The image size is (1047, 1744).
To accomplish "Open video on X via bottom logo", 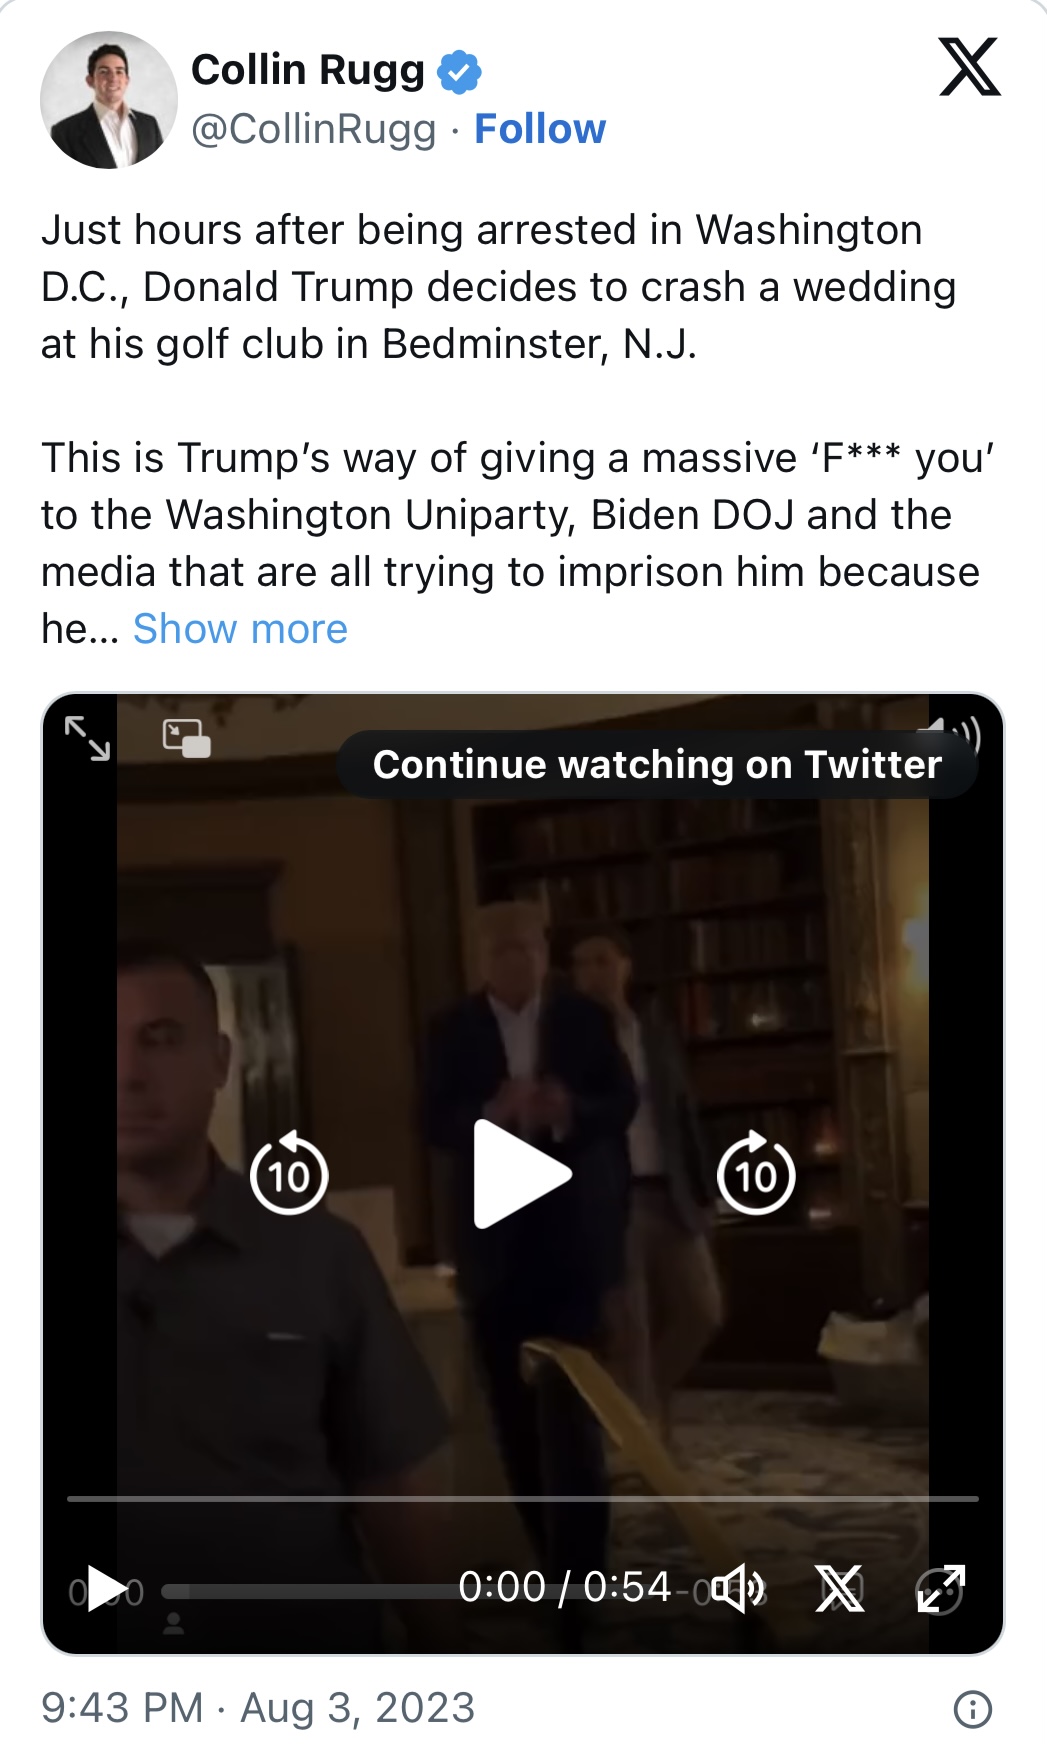I will pyautogui.click(x=839, y=1588).
